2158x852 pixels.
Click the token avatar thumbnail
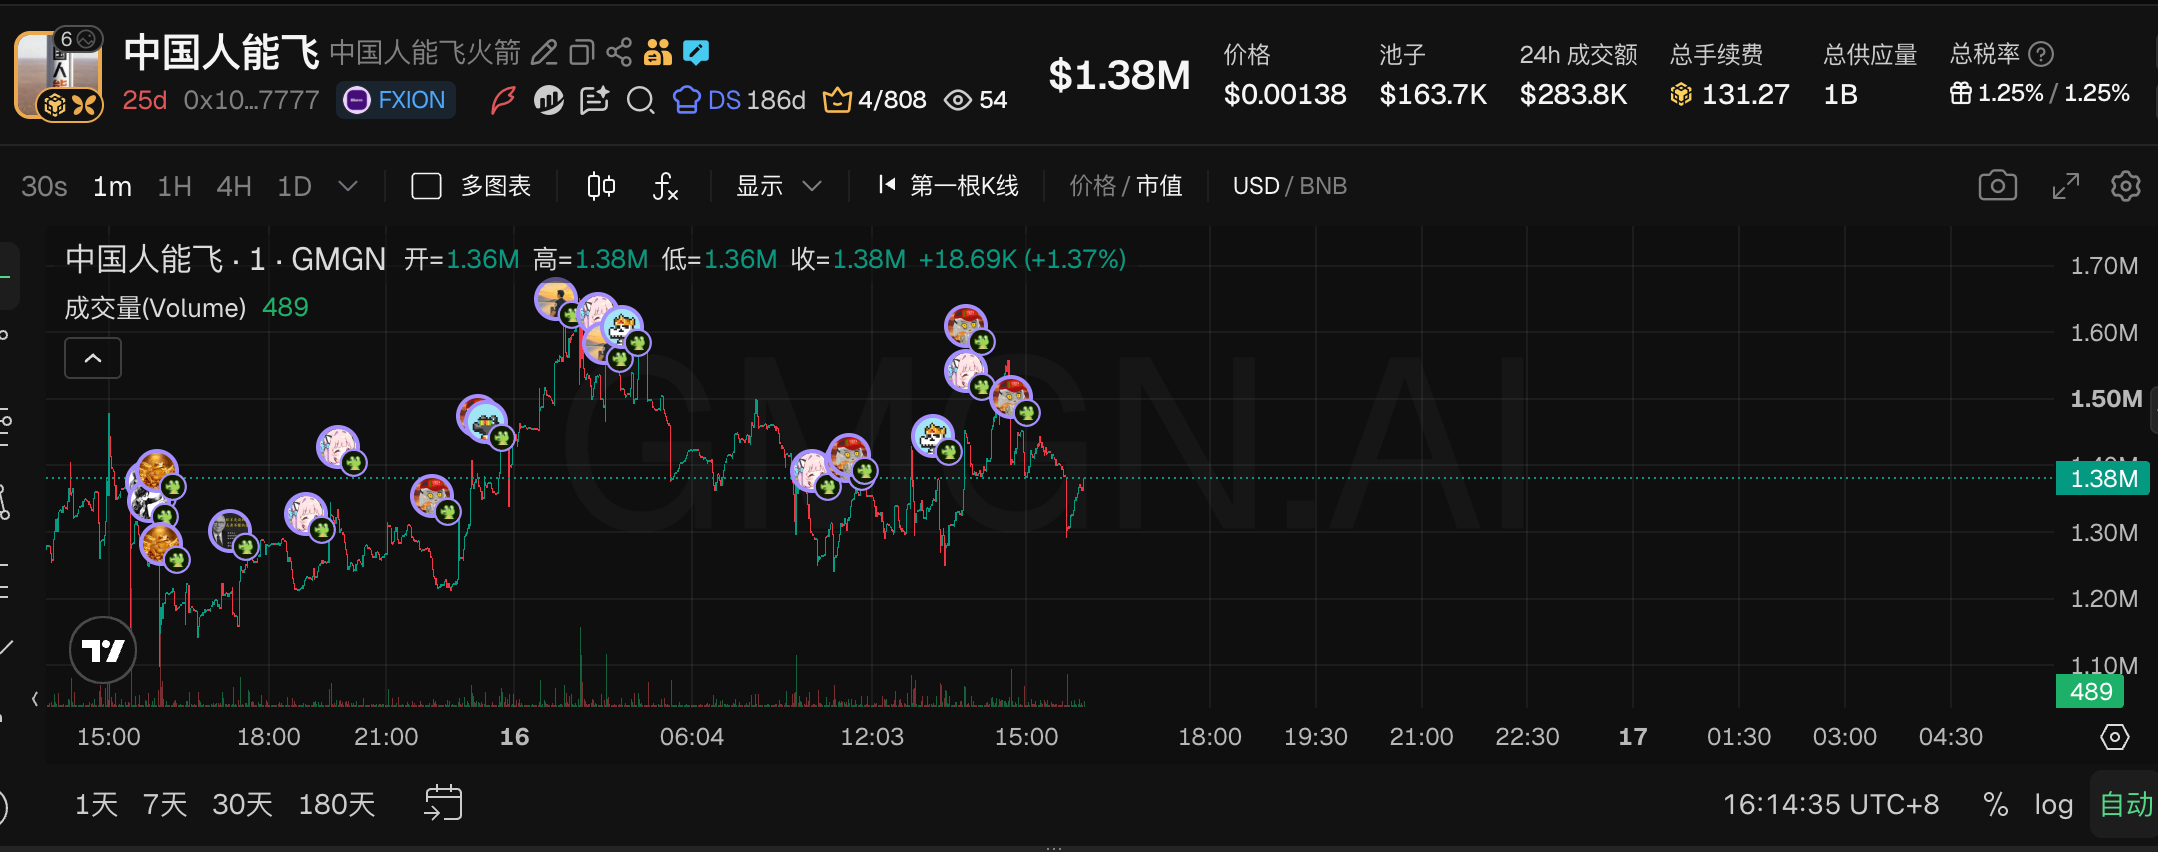pos(58,75)
